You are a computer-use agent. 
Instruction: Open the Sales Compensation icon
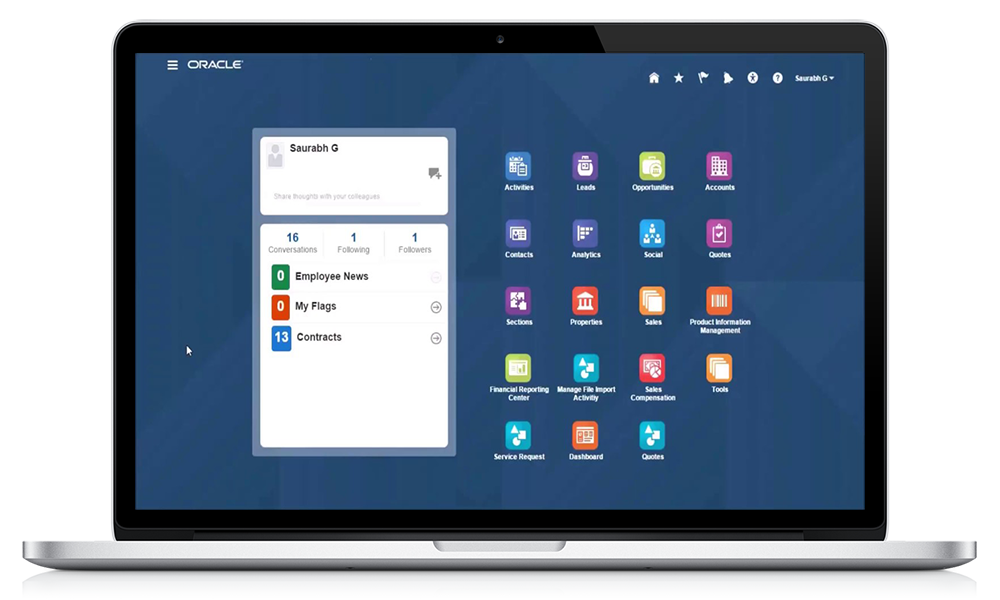point(652,369)
